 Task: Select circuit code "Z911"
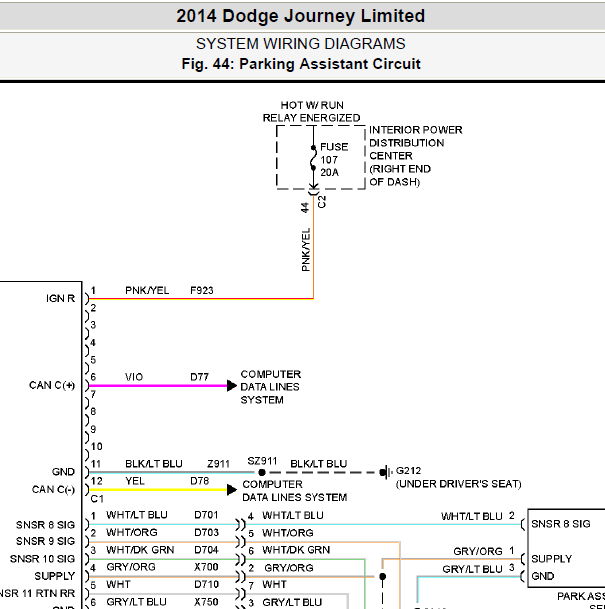point(218,464)
